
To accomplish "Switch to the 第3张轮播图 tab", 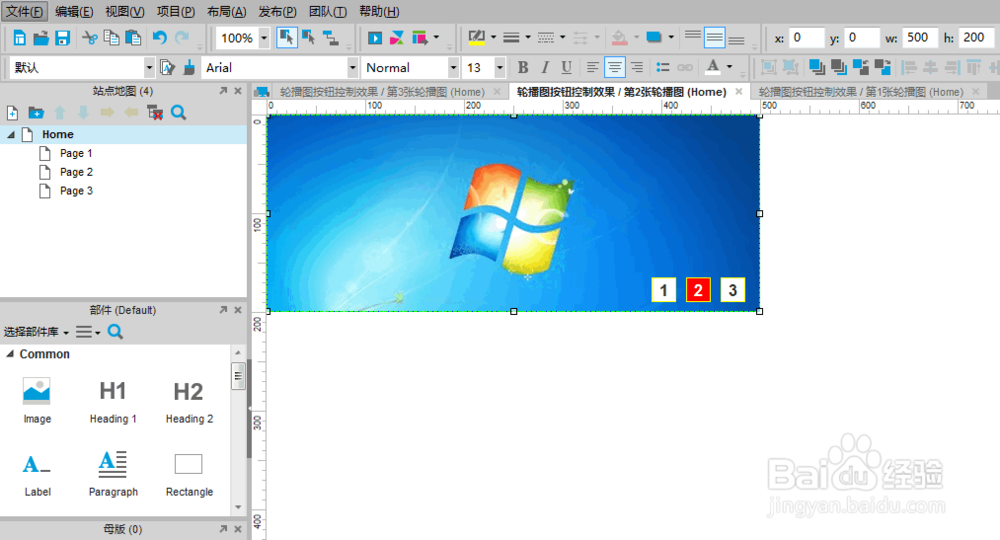I will pyautogui.click(x=381, y=92).
